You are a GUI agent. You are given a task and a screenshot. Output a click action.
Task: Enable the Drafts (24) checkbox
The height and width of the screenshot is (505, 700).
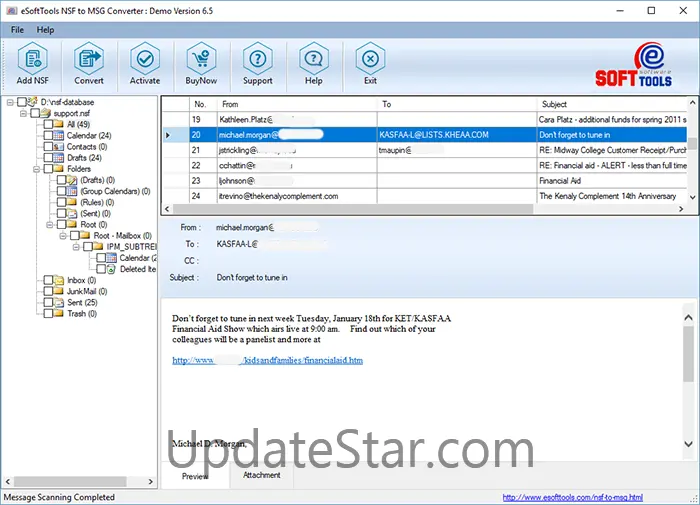coord(48,158)
